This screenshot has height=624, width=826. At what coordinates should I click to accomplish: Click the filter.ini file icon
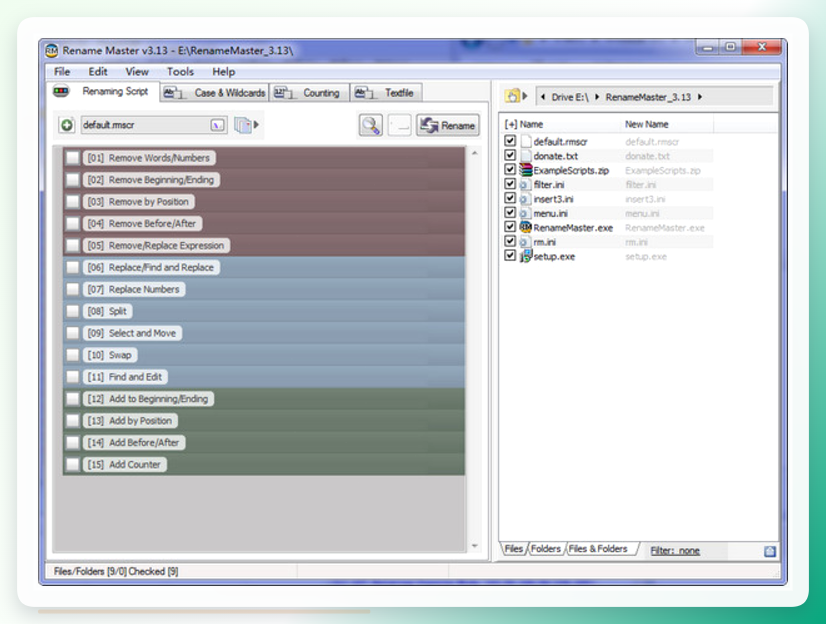pyautogui.click(x=525, y=184)
